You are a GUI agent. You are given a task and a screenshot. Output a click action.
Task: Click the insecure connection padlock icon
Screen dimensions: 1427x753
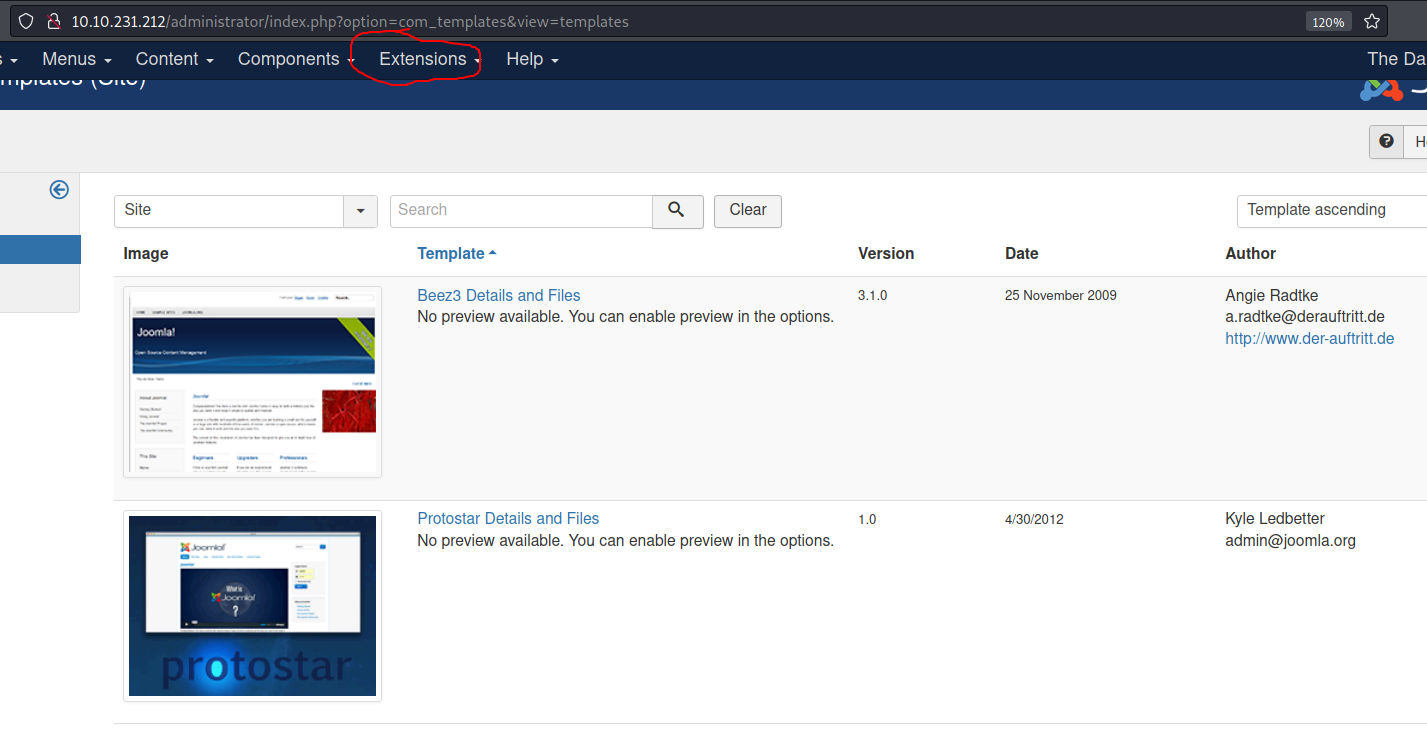[x=54, y=21]
